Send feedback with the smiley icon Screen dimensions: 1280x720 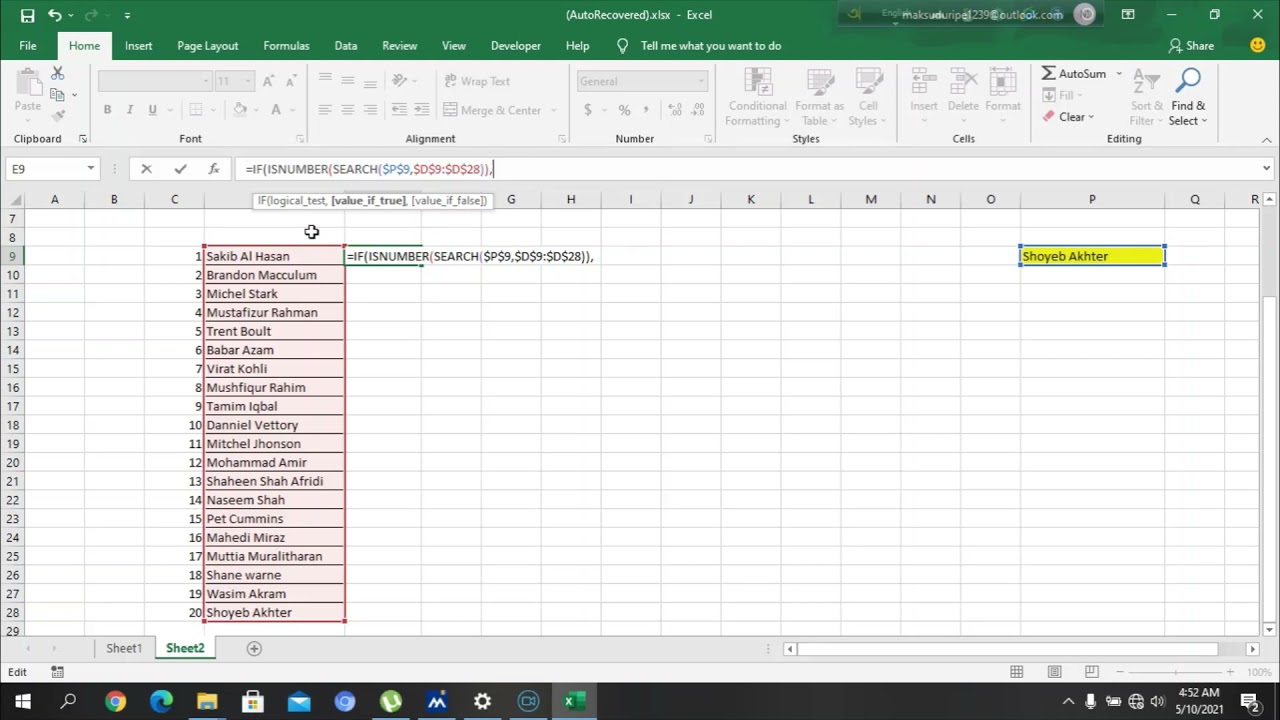point(1257,45)
